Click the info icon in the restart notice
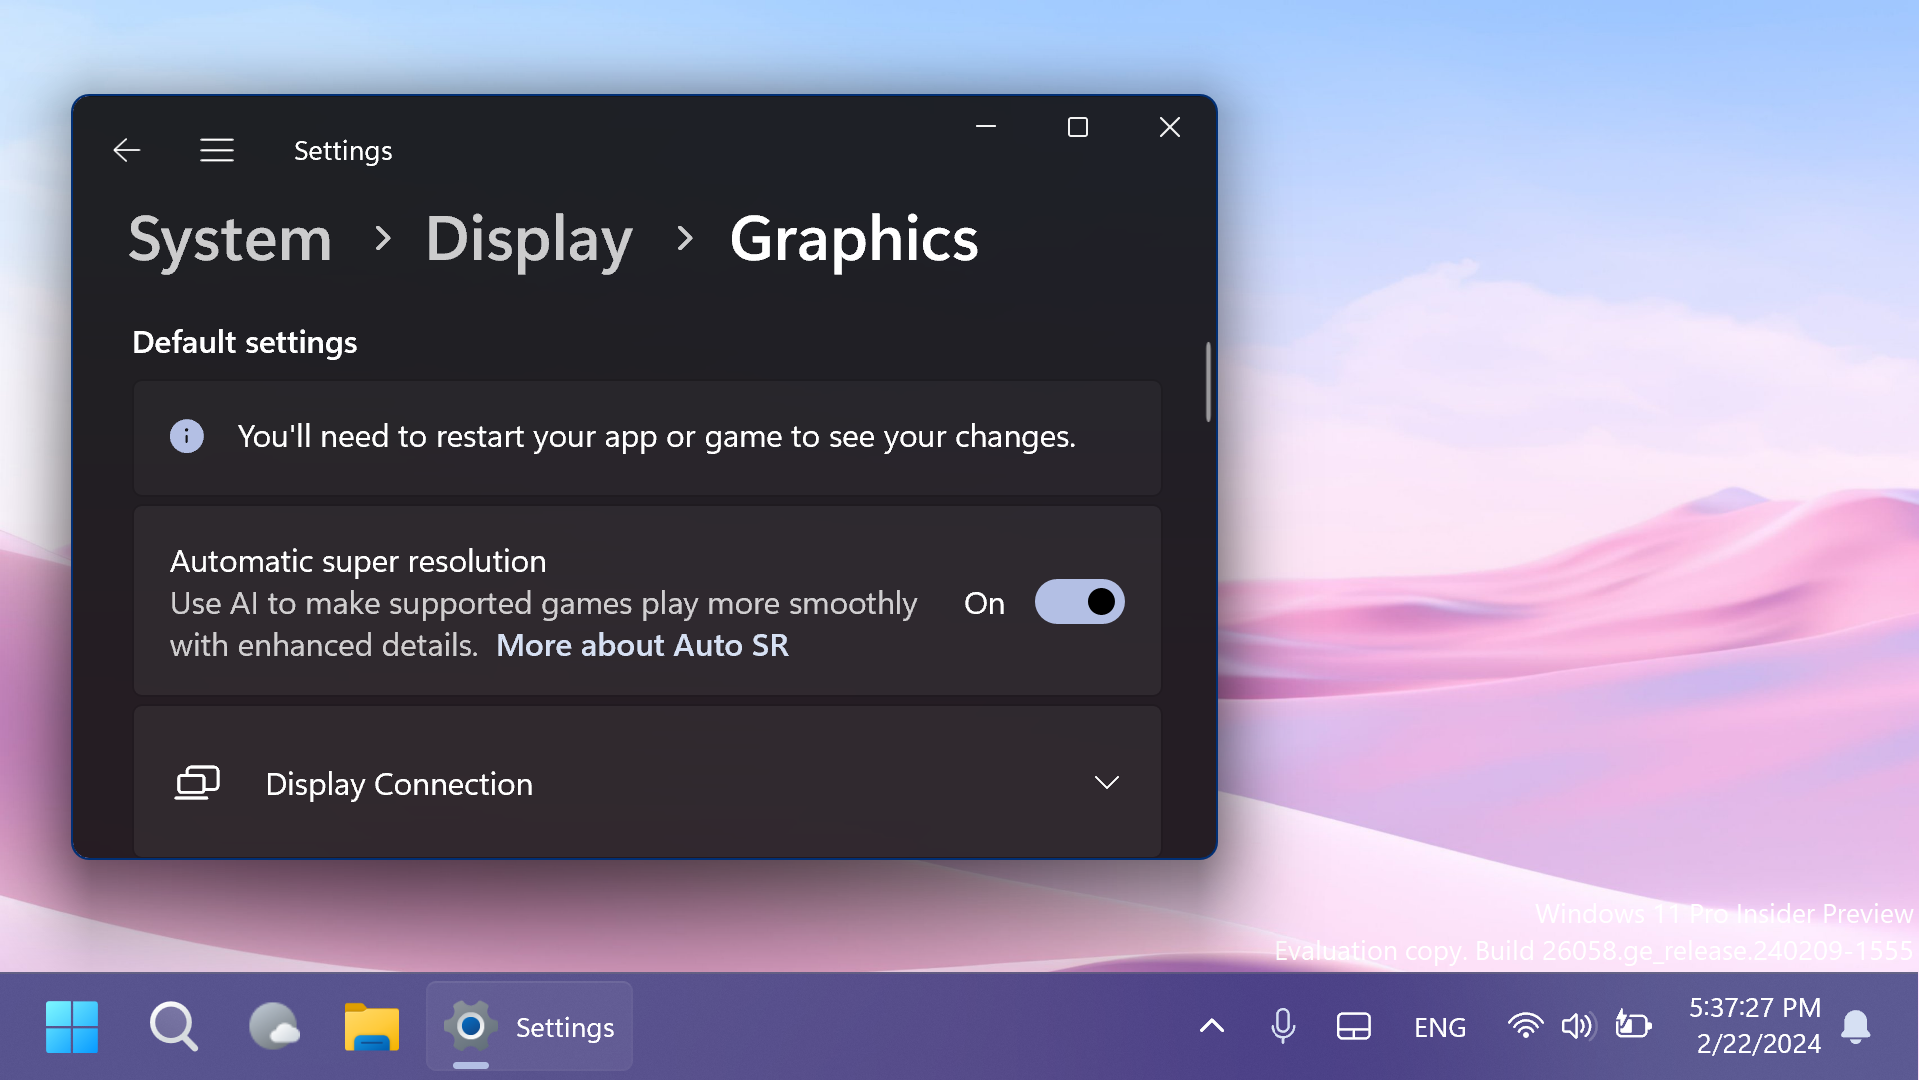 [x=186, y=436]
